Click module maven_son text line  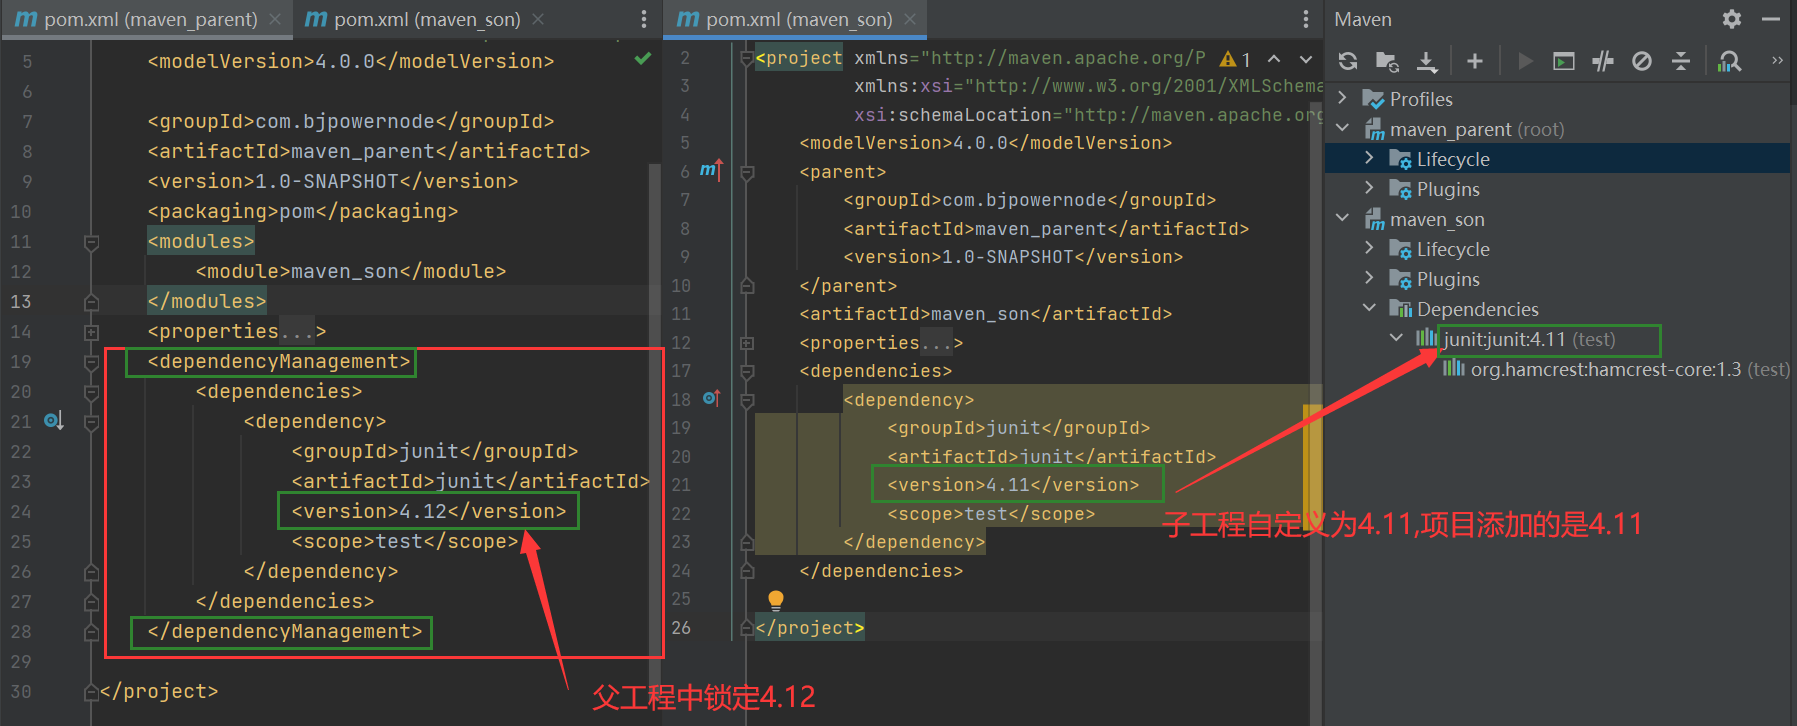(x=351, y=271)
